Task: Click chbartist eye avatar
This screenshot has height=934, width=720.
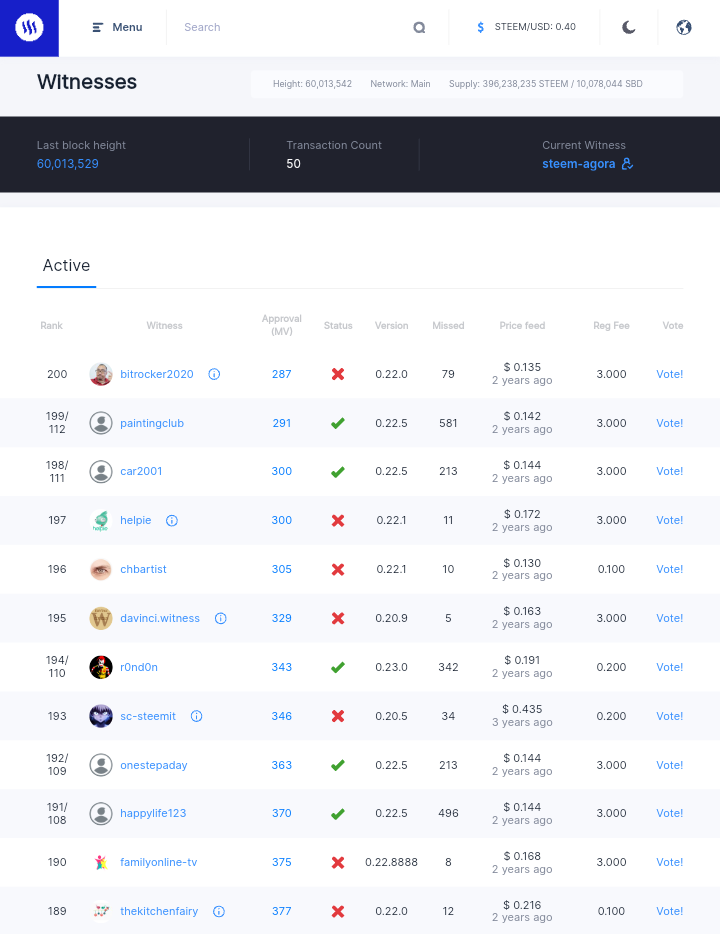Action: [x=101, y=569]
